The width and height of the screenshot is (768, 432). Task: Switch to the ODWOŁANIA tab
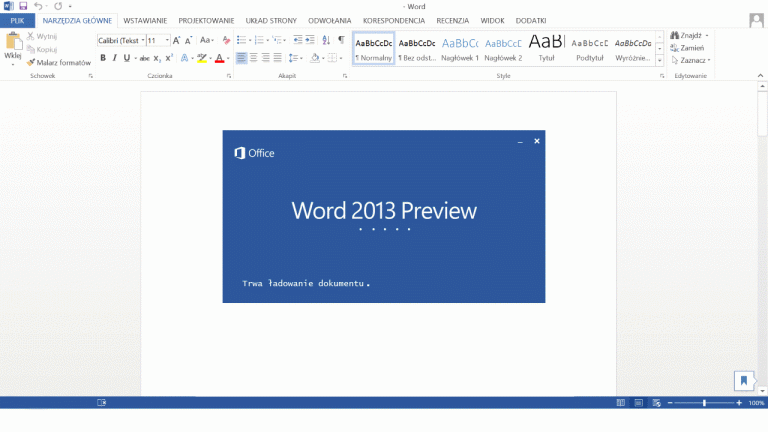330,21
